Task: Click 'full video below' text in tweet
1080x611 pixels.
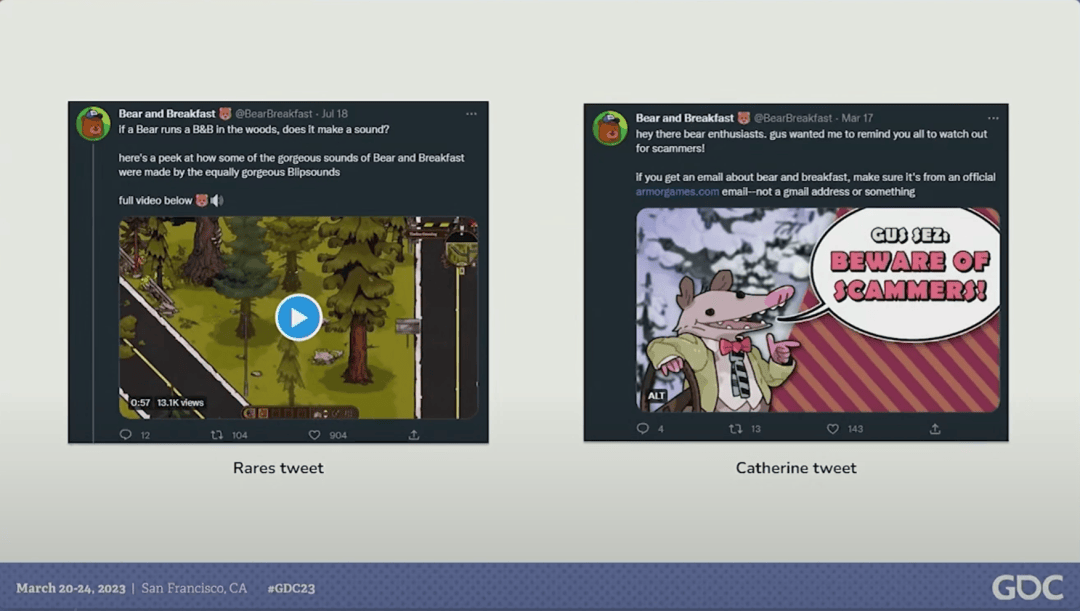Action: (x=155, y=200)
